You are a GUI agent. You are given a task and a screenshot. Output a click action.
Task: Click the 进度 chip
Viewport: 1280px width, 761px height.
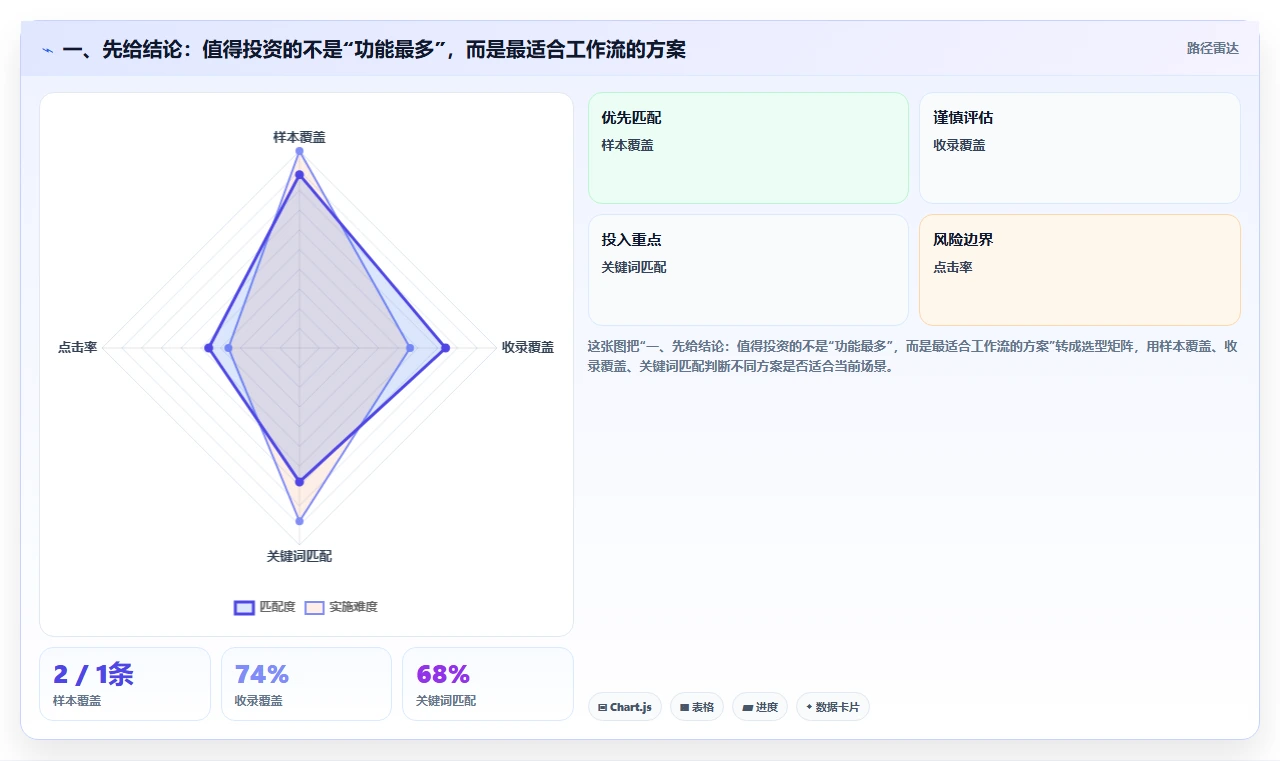pos(760,707)
